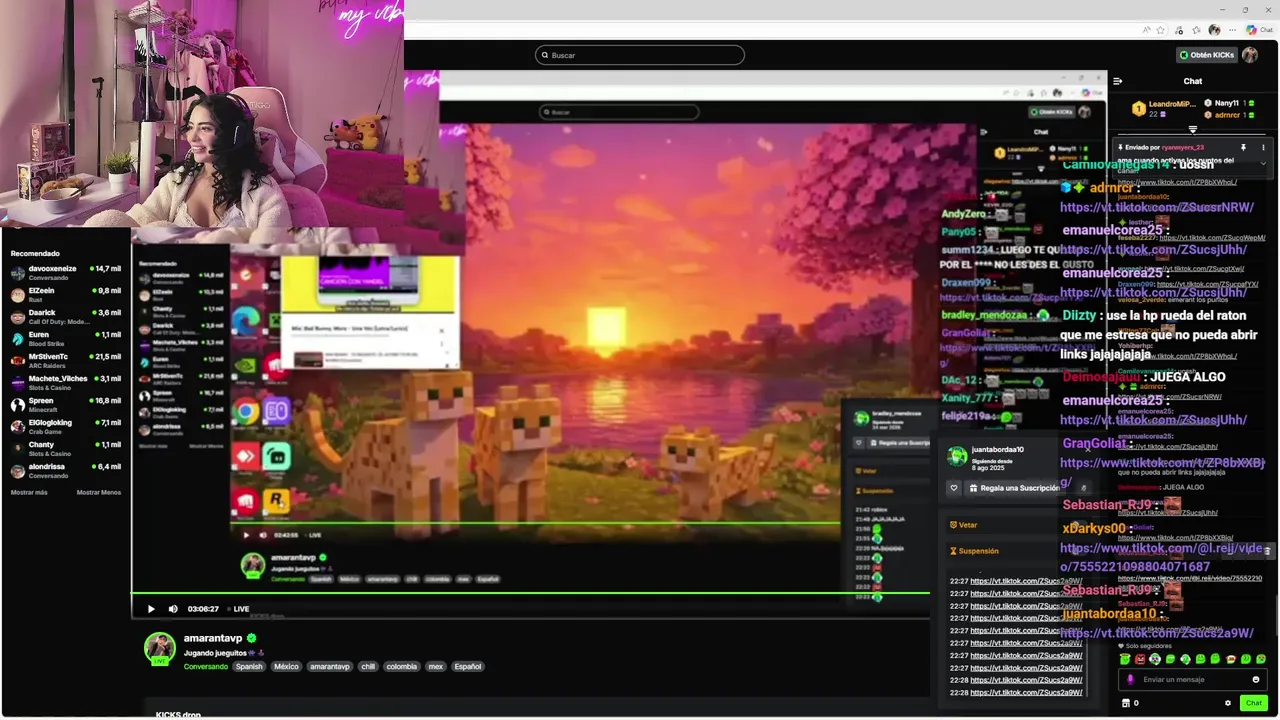Jump to LIVE in the player
Viewport: 1280px width, 720px height.
[238, 609]
